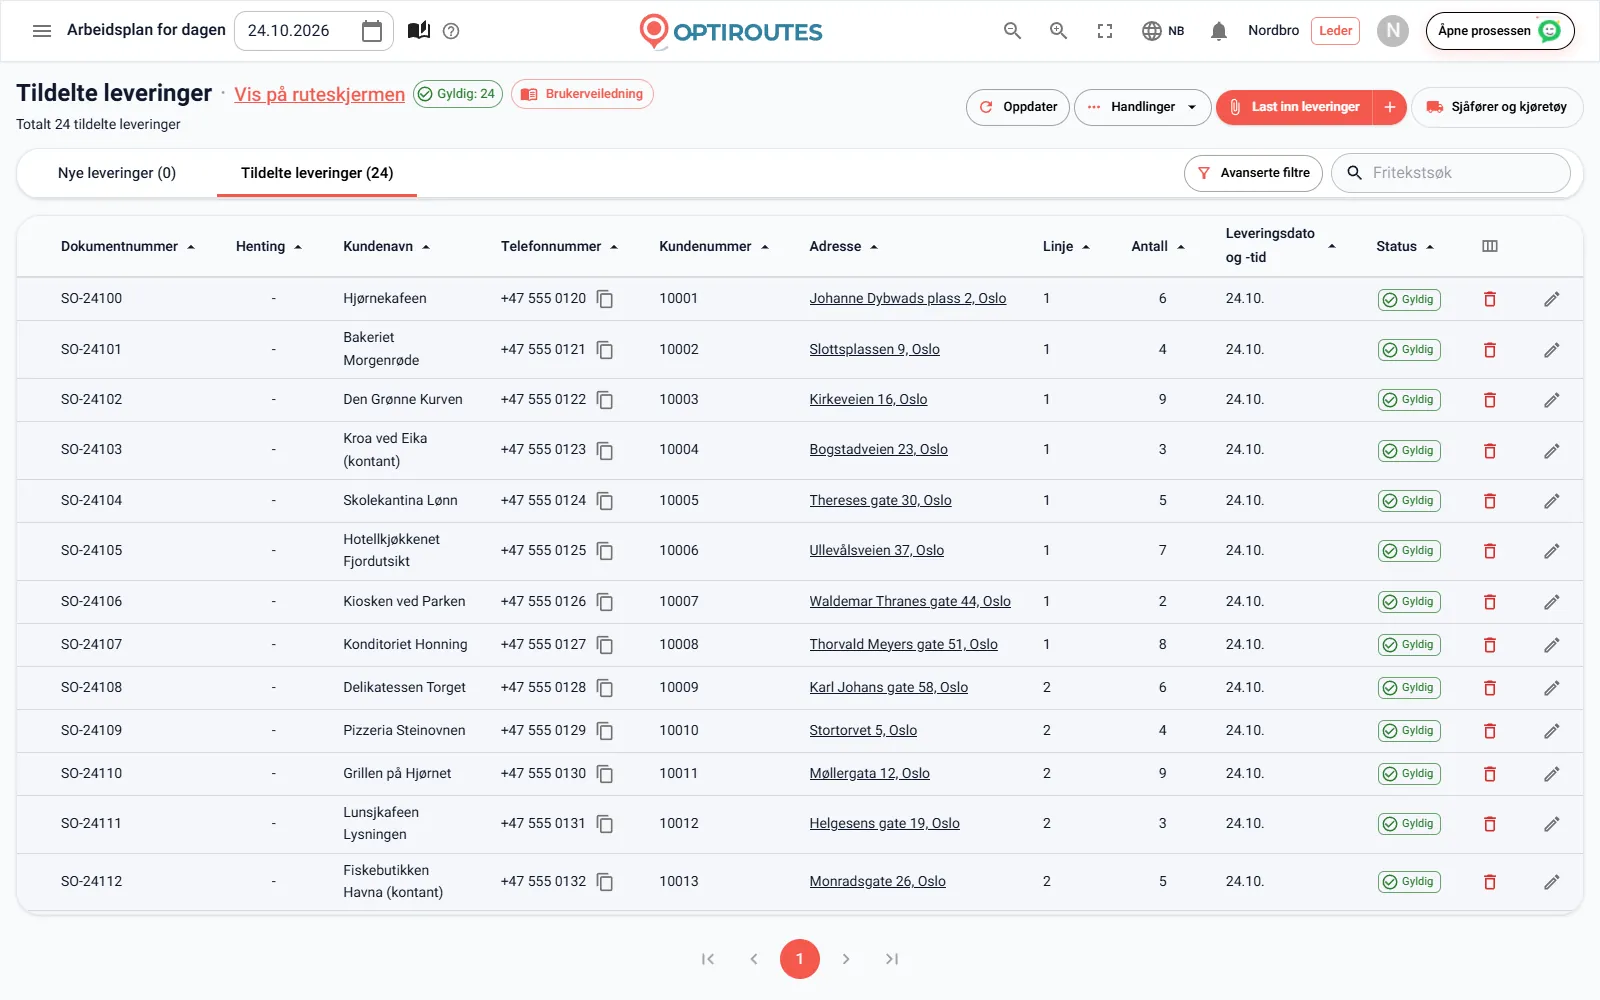The height and width of the screenshot is (1000, 1600).
Task: Select page 1 in pagination
Action: (800, 959)
